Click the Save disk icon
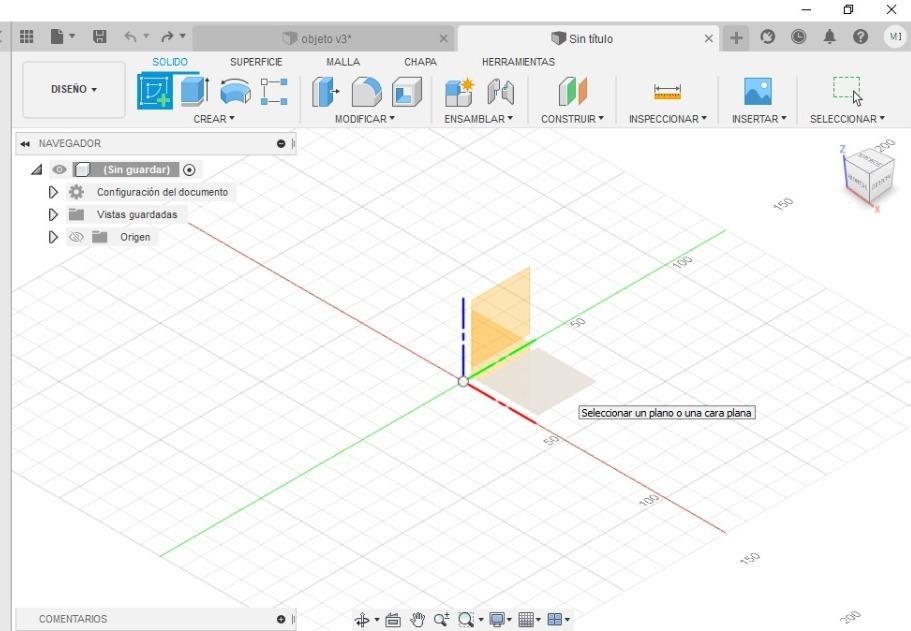911x631 pixels. click(x=99, y=37)
